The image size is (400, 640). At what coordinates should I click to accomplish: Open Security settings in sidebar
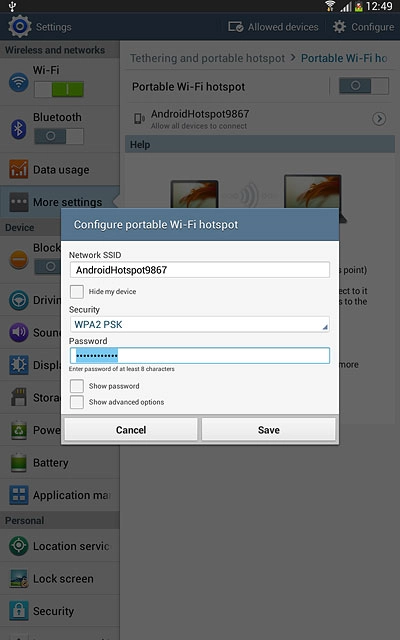coord(60,611)
